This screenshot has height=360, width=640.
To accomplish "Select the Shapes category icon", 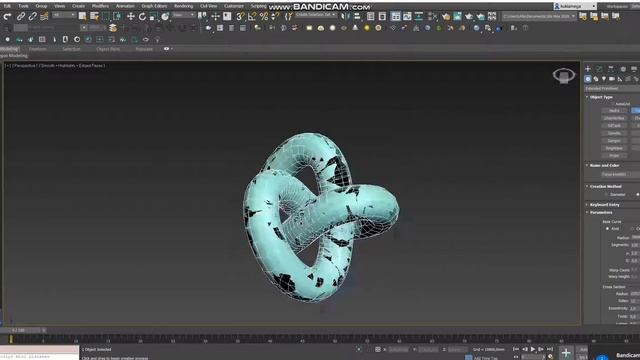I will (596, 79).
